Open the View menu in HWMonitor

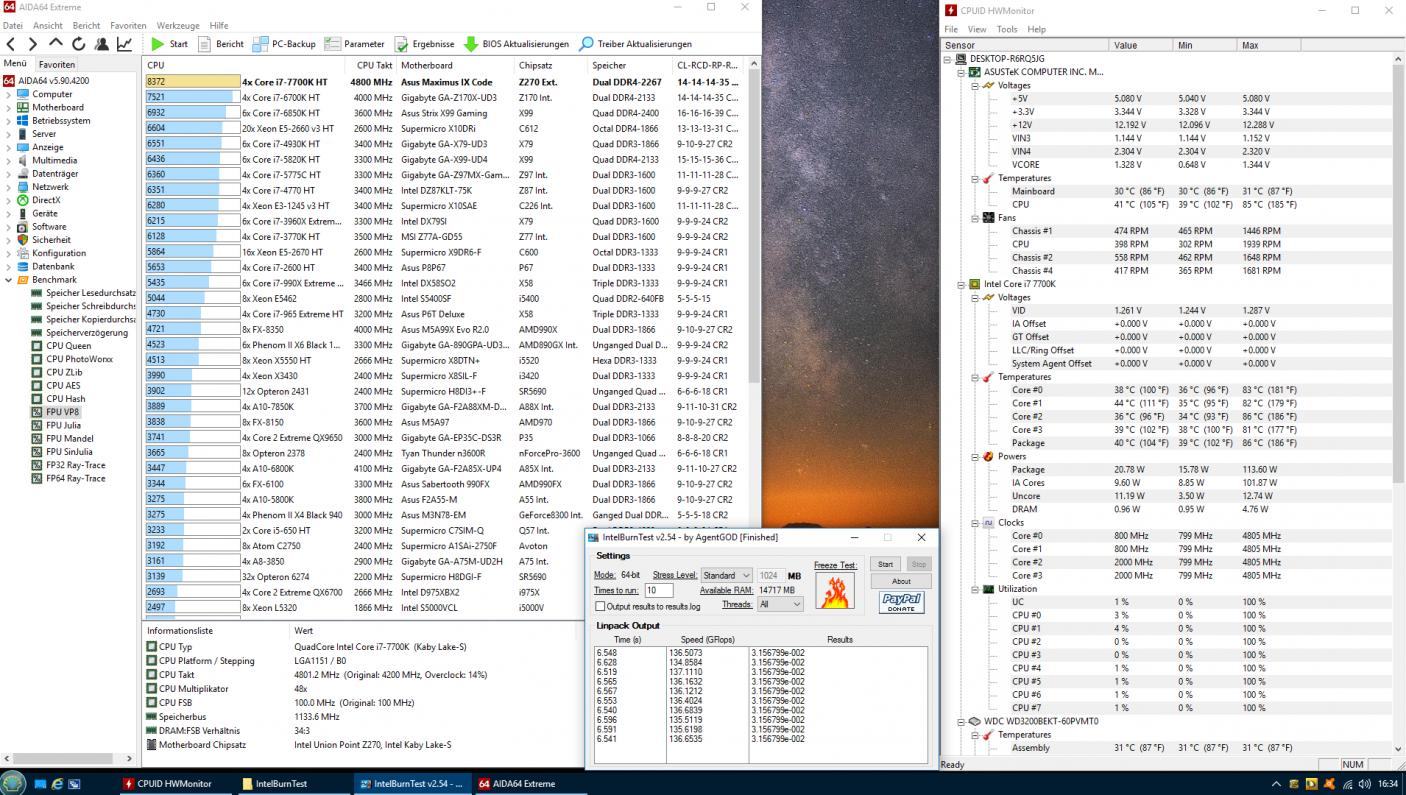[x=977, y=29]
